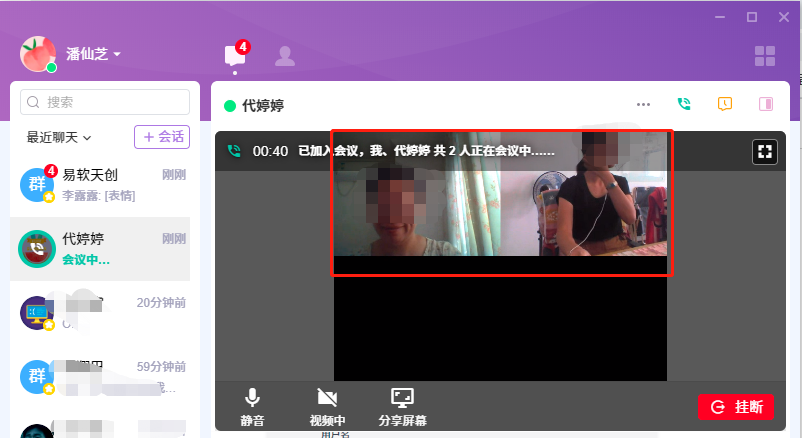This screenshot has width=802, height=438.
Task: Open the 易软天创 group chat
Action: tap(100, 183)
